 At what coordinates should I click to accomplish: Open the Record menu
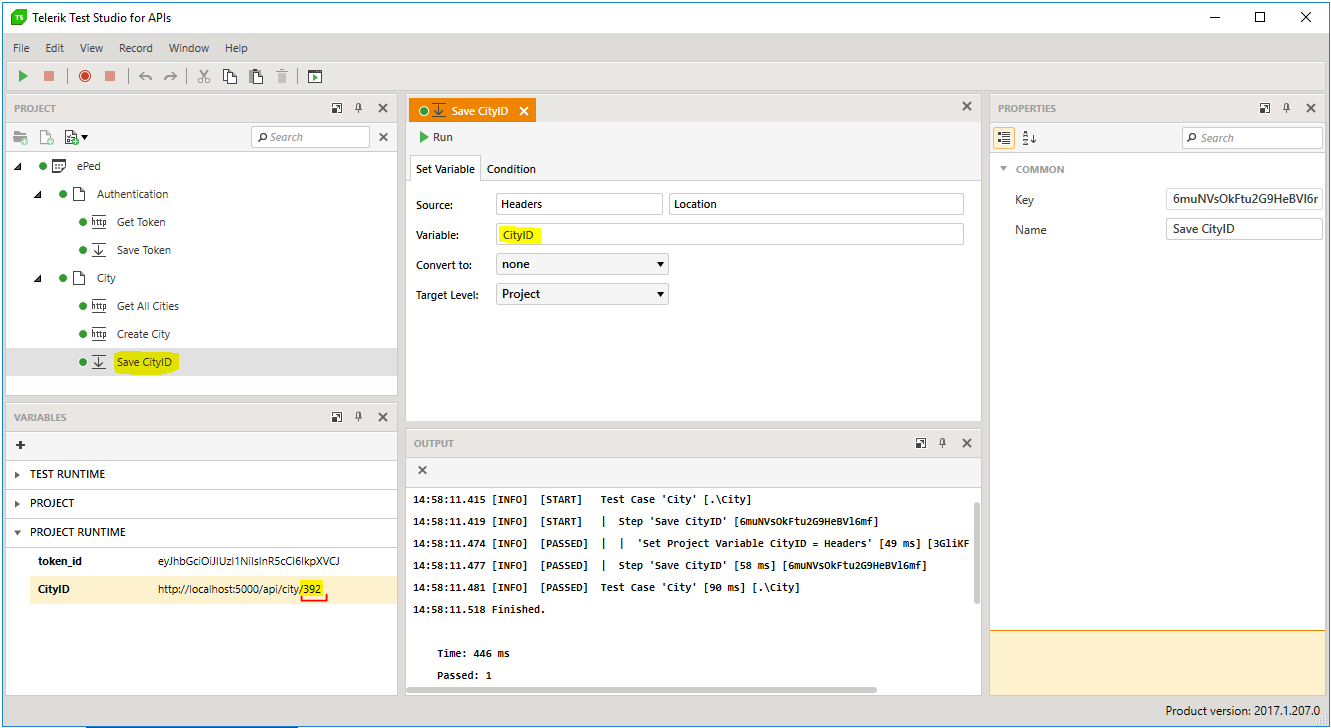point(136,48)
